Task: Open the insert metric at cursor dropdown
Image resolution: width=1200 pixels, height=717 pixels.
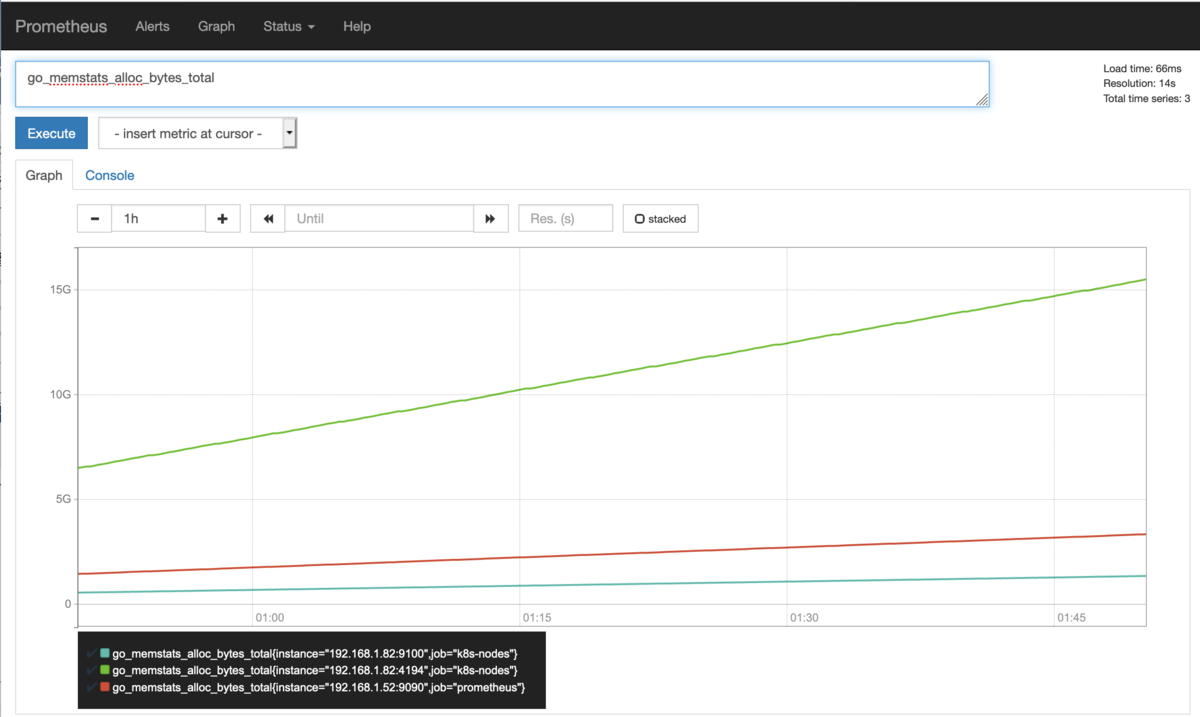Action: (x=198, y=133)
